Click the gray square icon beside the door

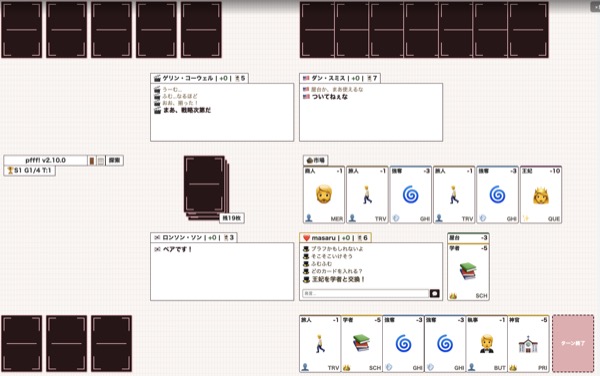101,161
